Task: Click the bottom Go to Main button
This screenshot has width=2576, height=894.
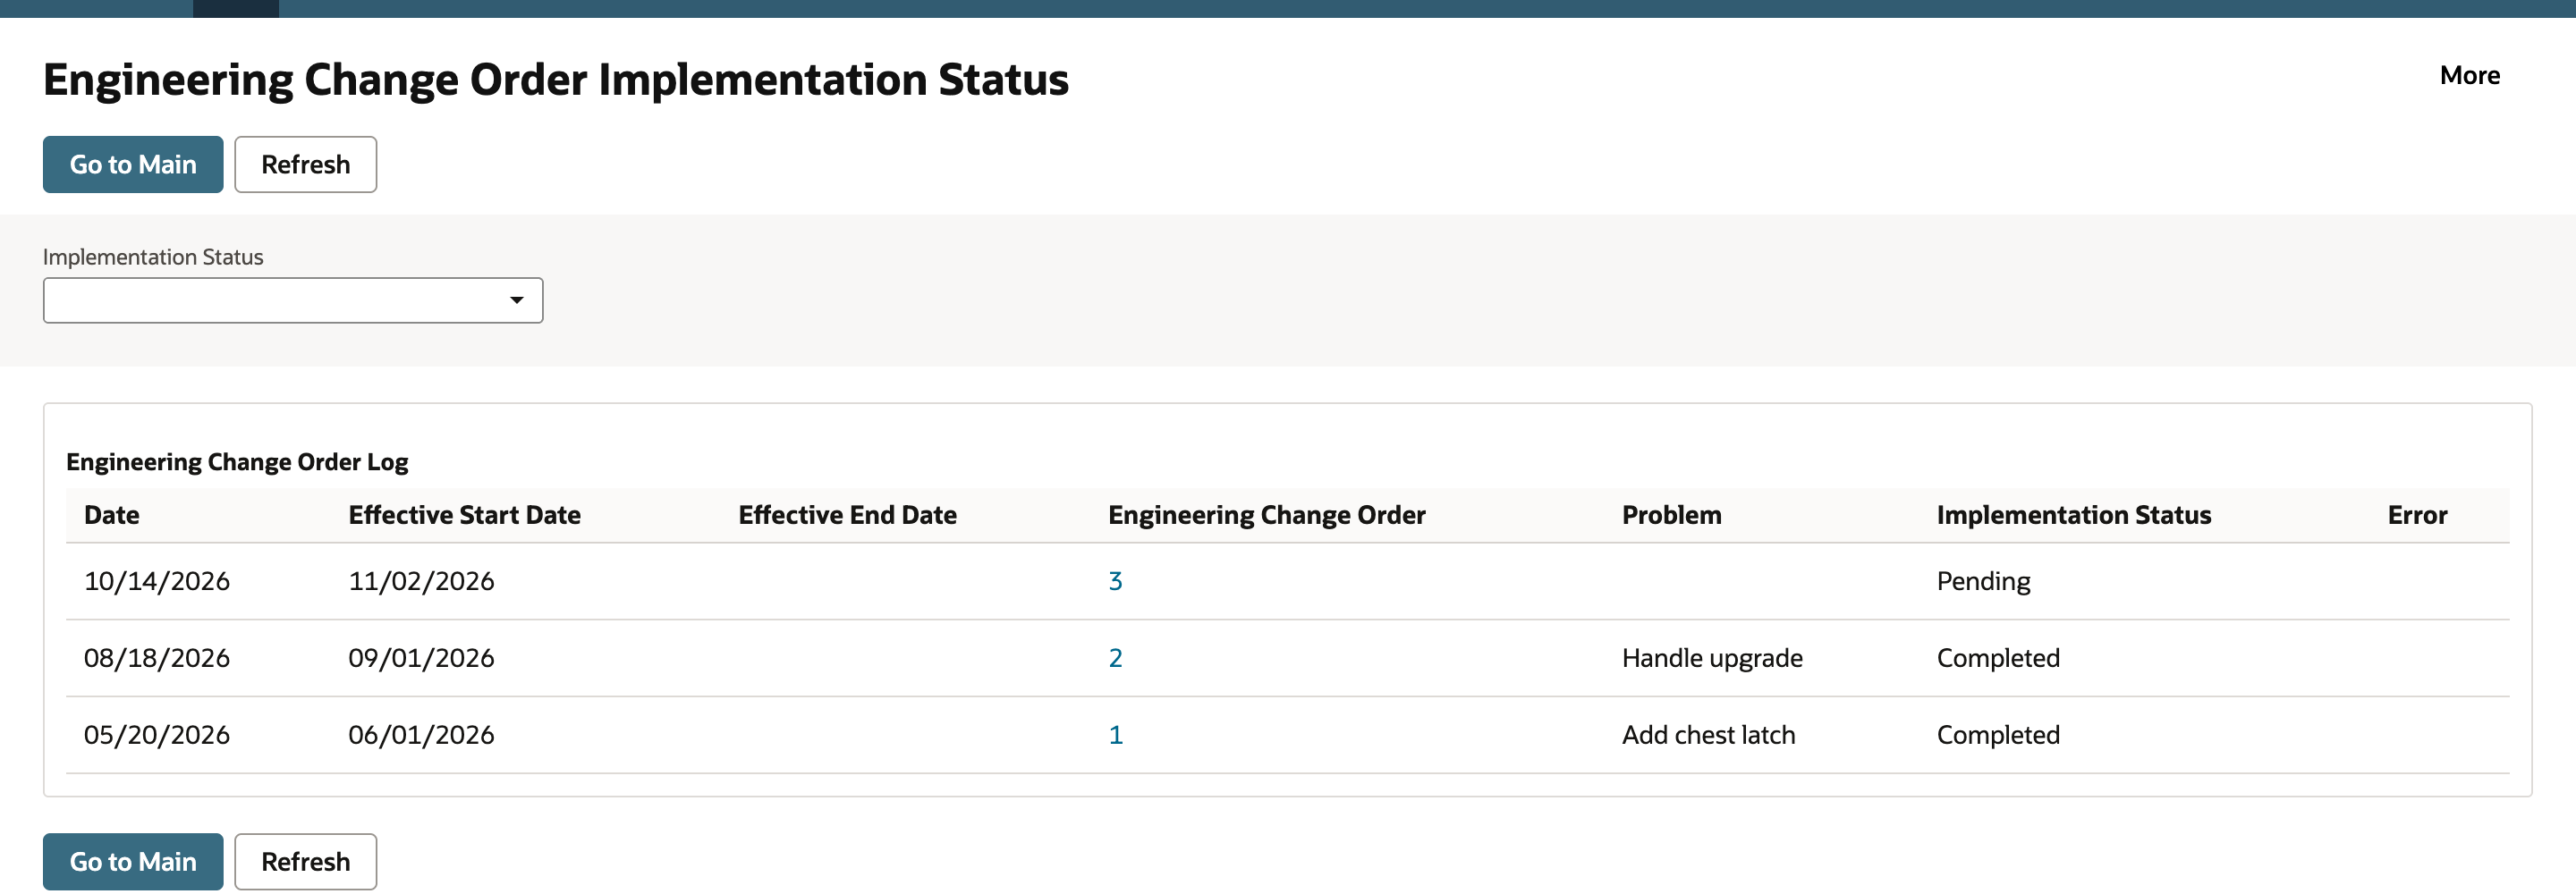Action: (x=133, y=861)
